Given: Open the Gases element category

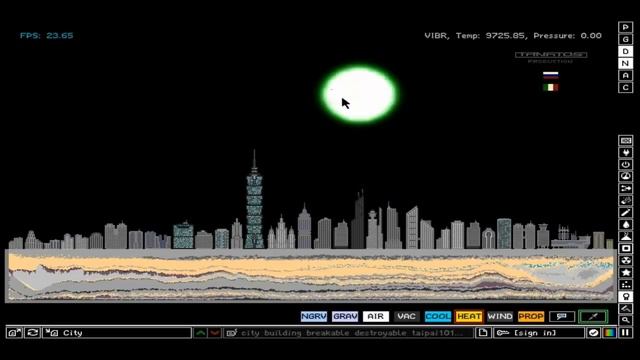Looking at the screenshot, I should 625,212.
